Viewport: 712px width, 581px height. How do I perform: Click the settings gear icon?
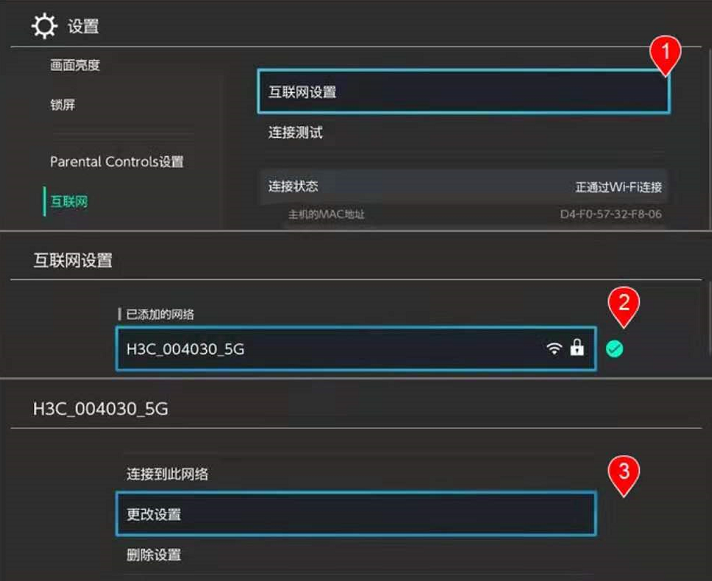coord(47,26)
